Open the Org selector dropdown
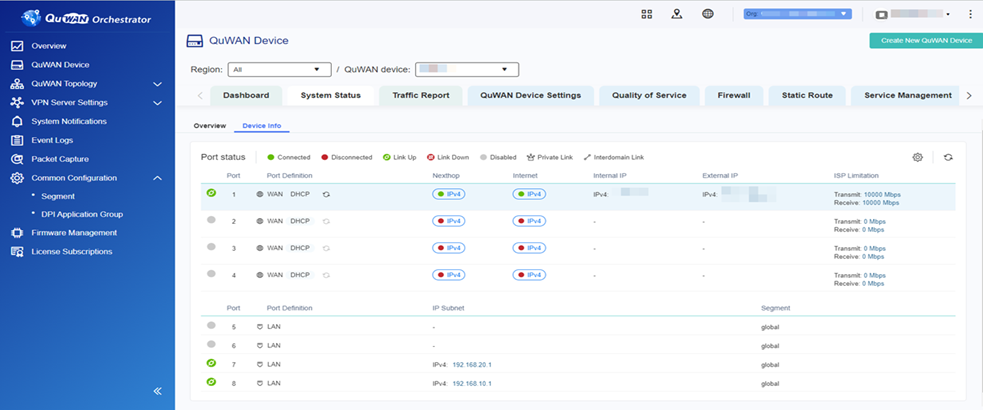This screenshot has width=983, height=410. [x=797, y=14]
